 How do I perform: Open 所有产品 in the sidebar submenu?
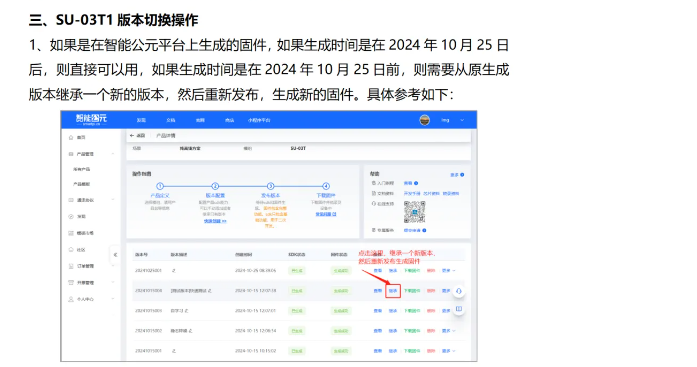82,169
